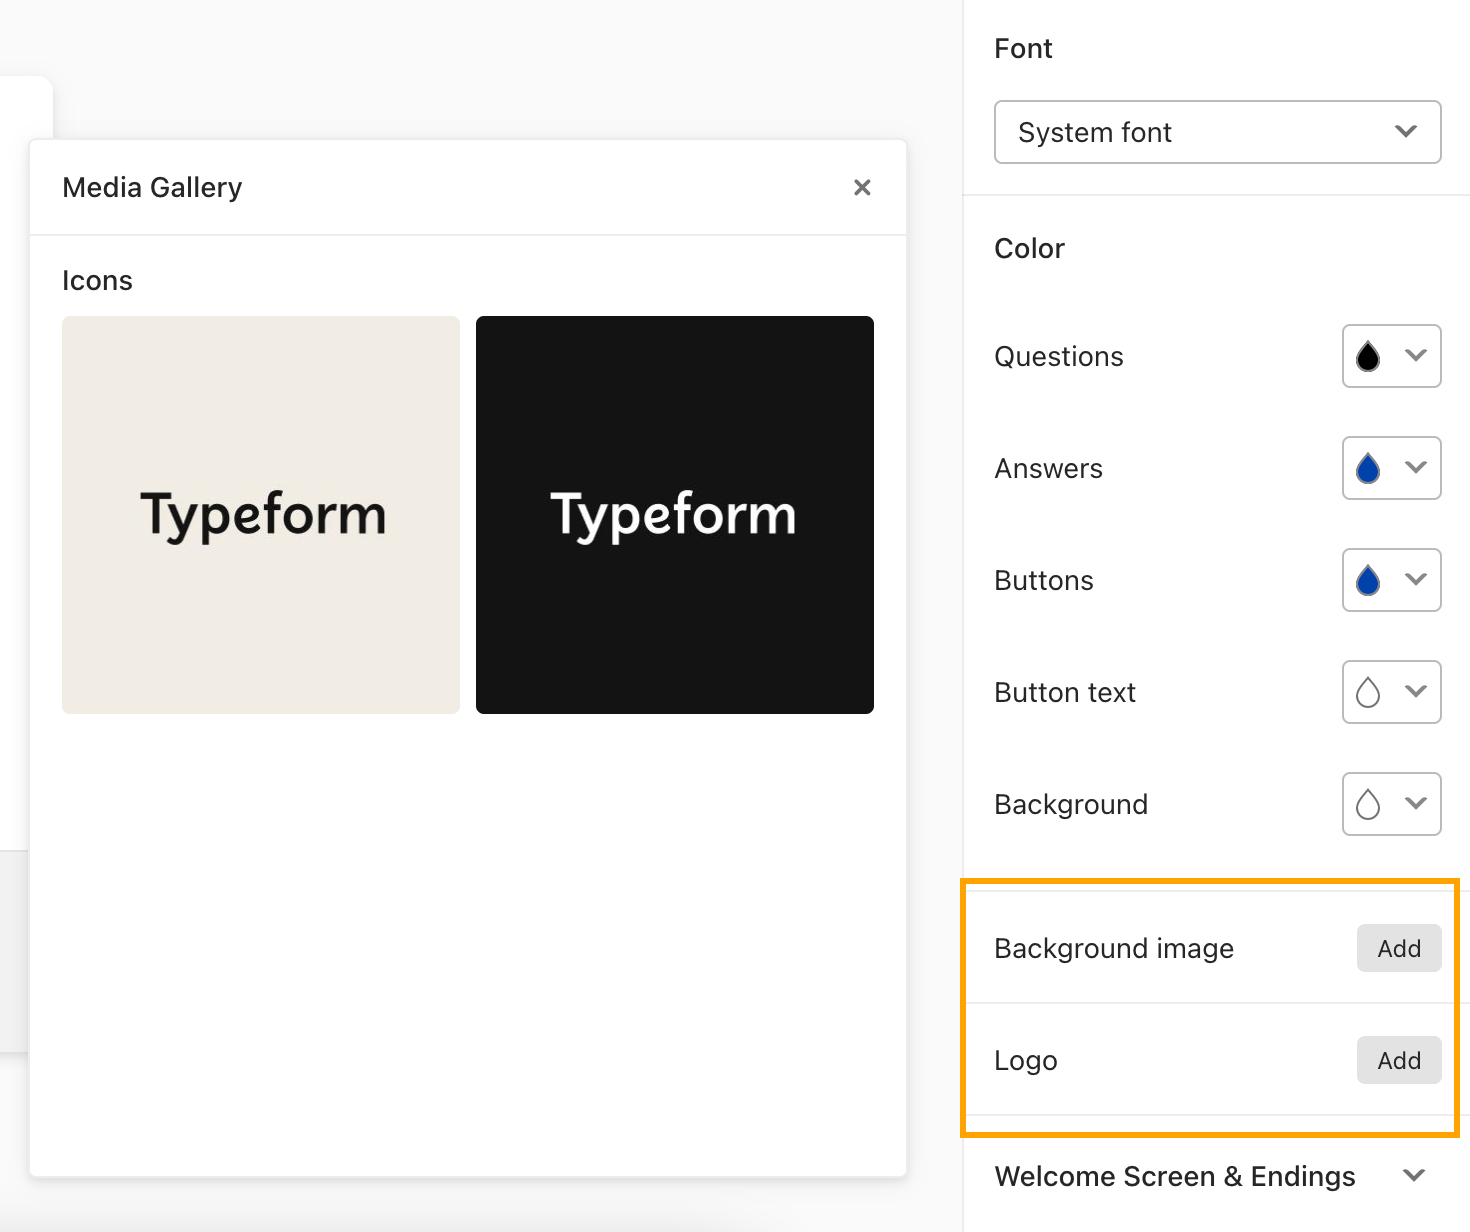
Task: Click the Button text label
Action: pos(1065,692)
